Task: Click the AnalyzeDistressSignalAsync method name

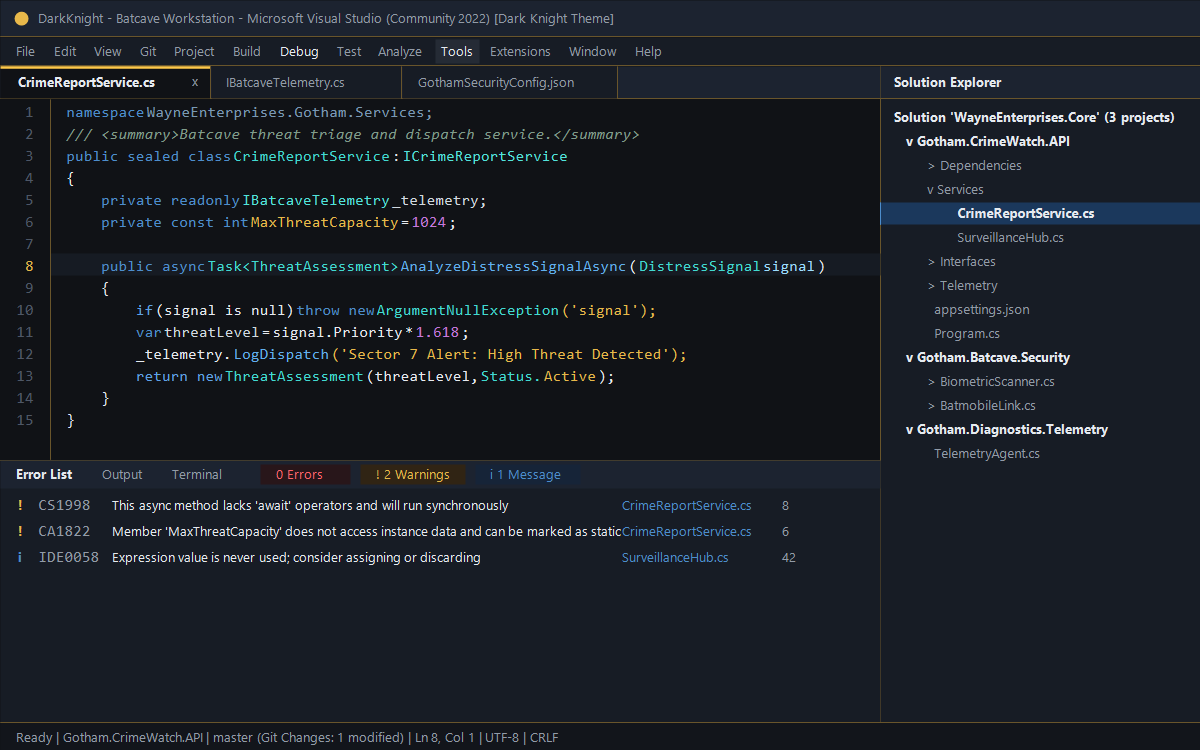Action: pyautogui.click(x=513, y=266)
